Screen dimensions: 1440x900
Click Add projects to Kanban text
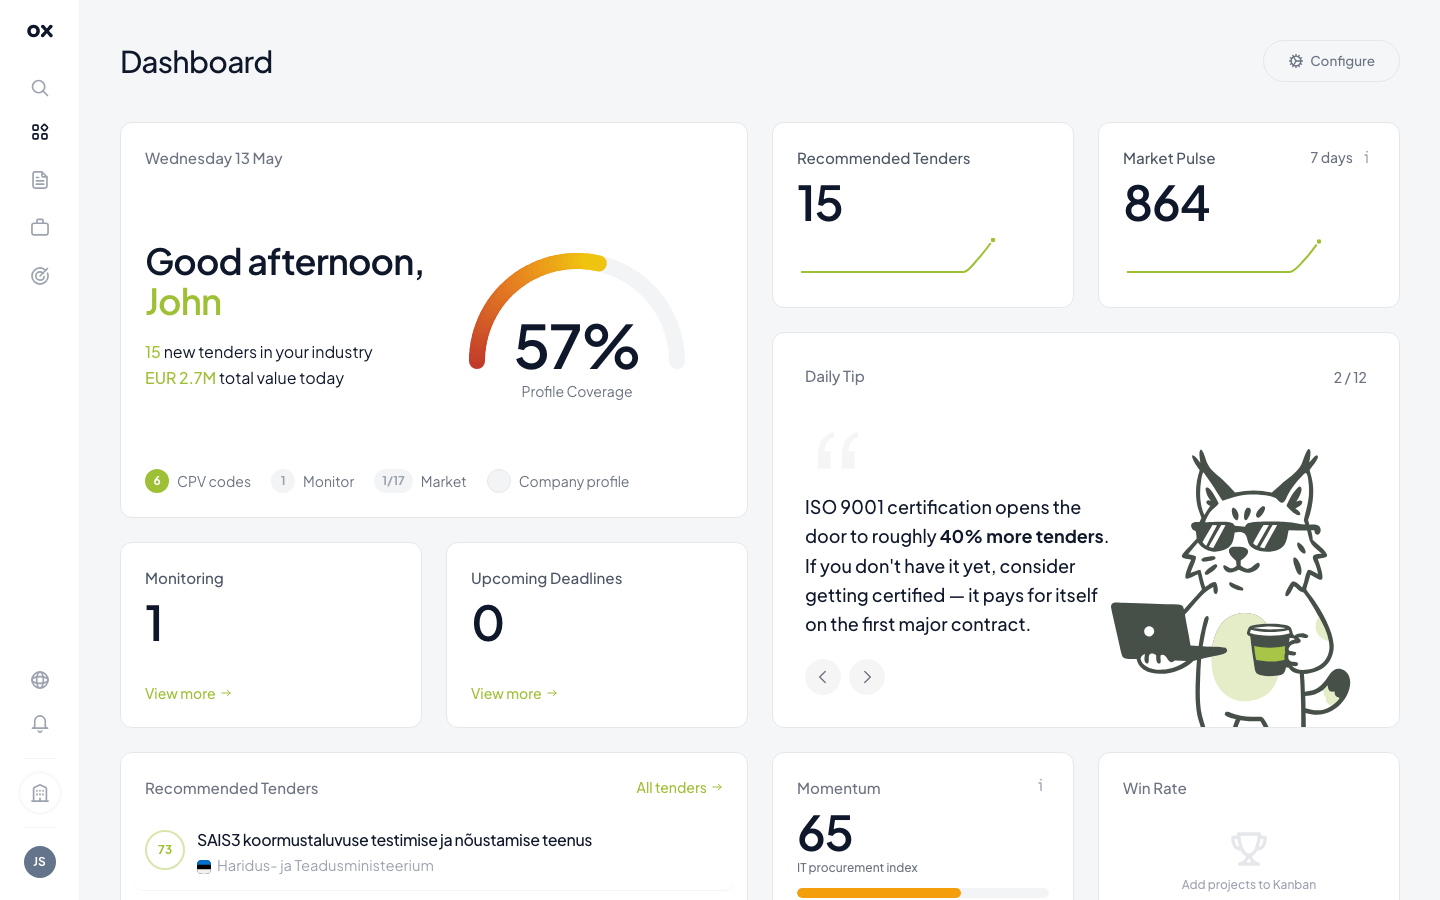click(1249, 885)
